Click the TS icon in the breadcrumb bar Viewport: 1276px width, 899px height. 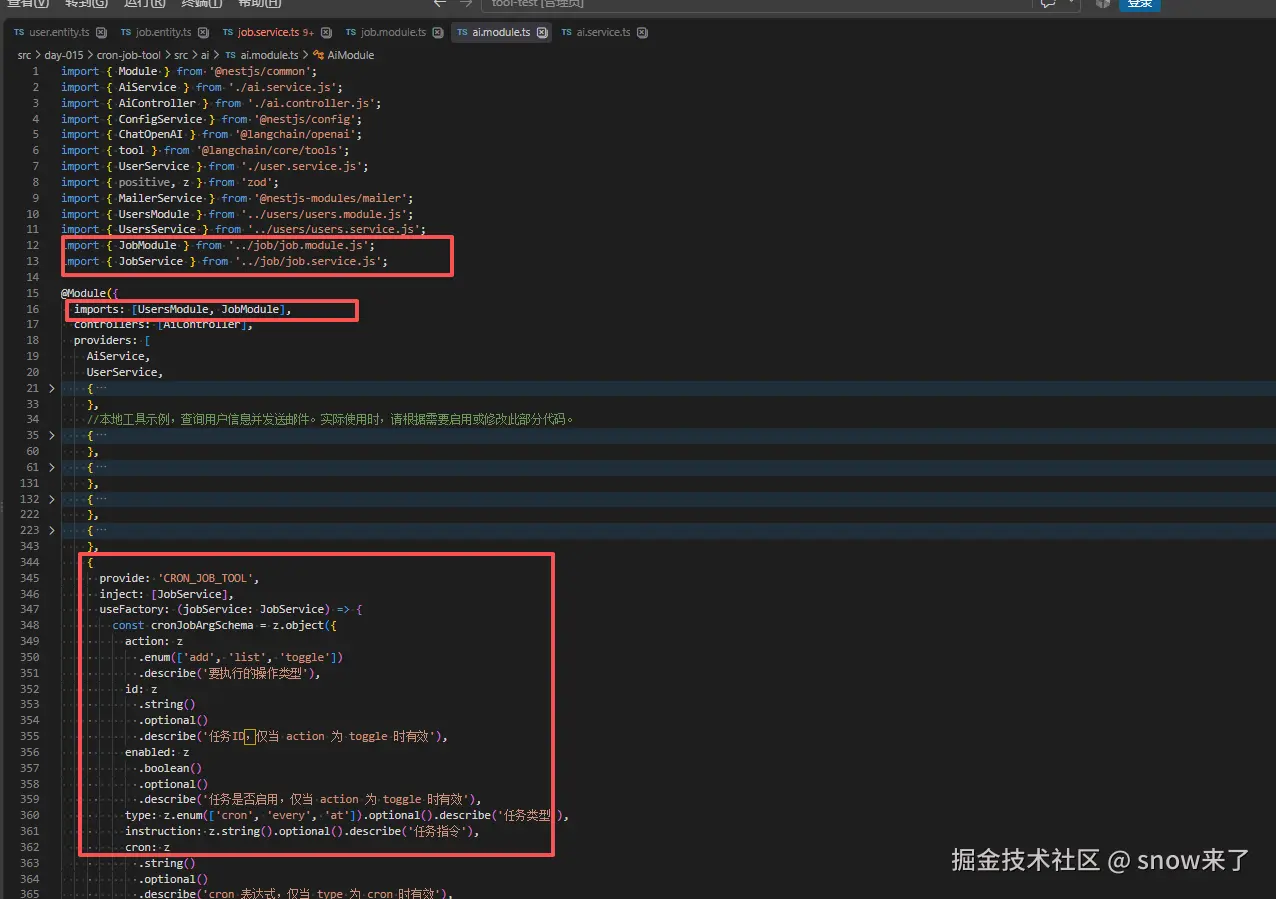click(x=231, y=55)
